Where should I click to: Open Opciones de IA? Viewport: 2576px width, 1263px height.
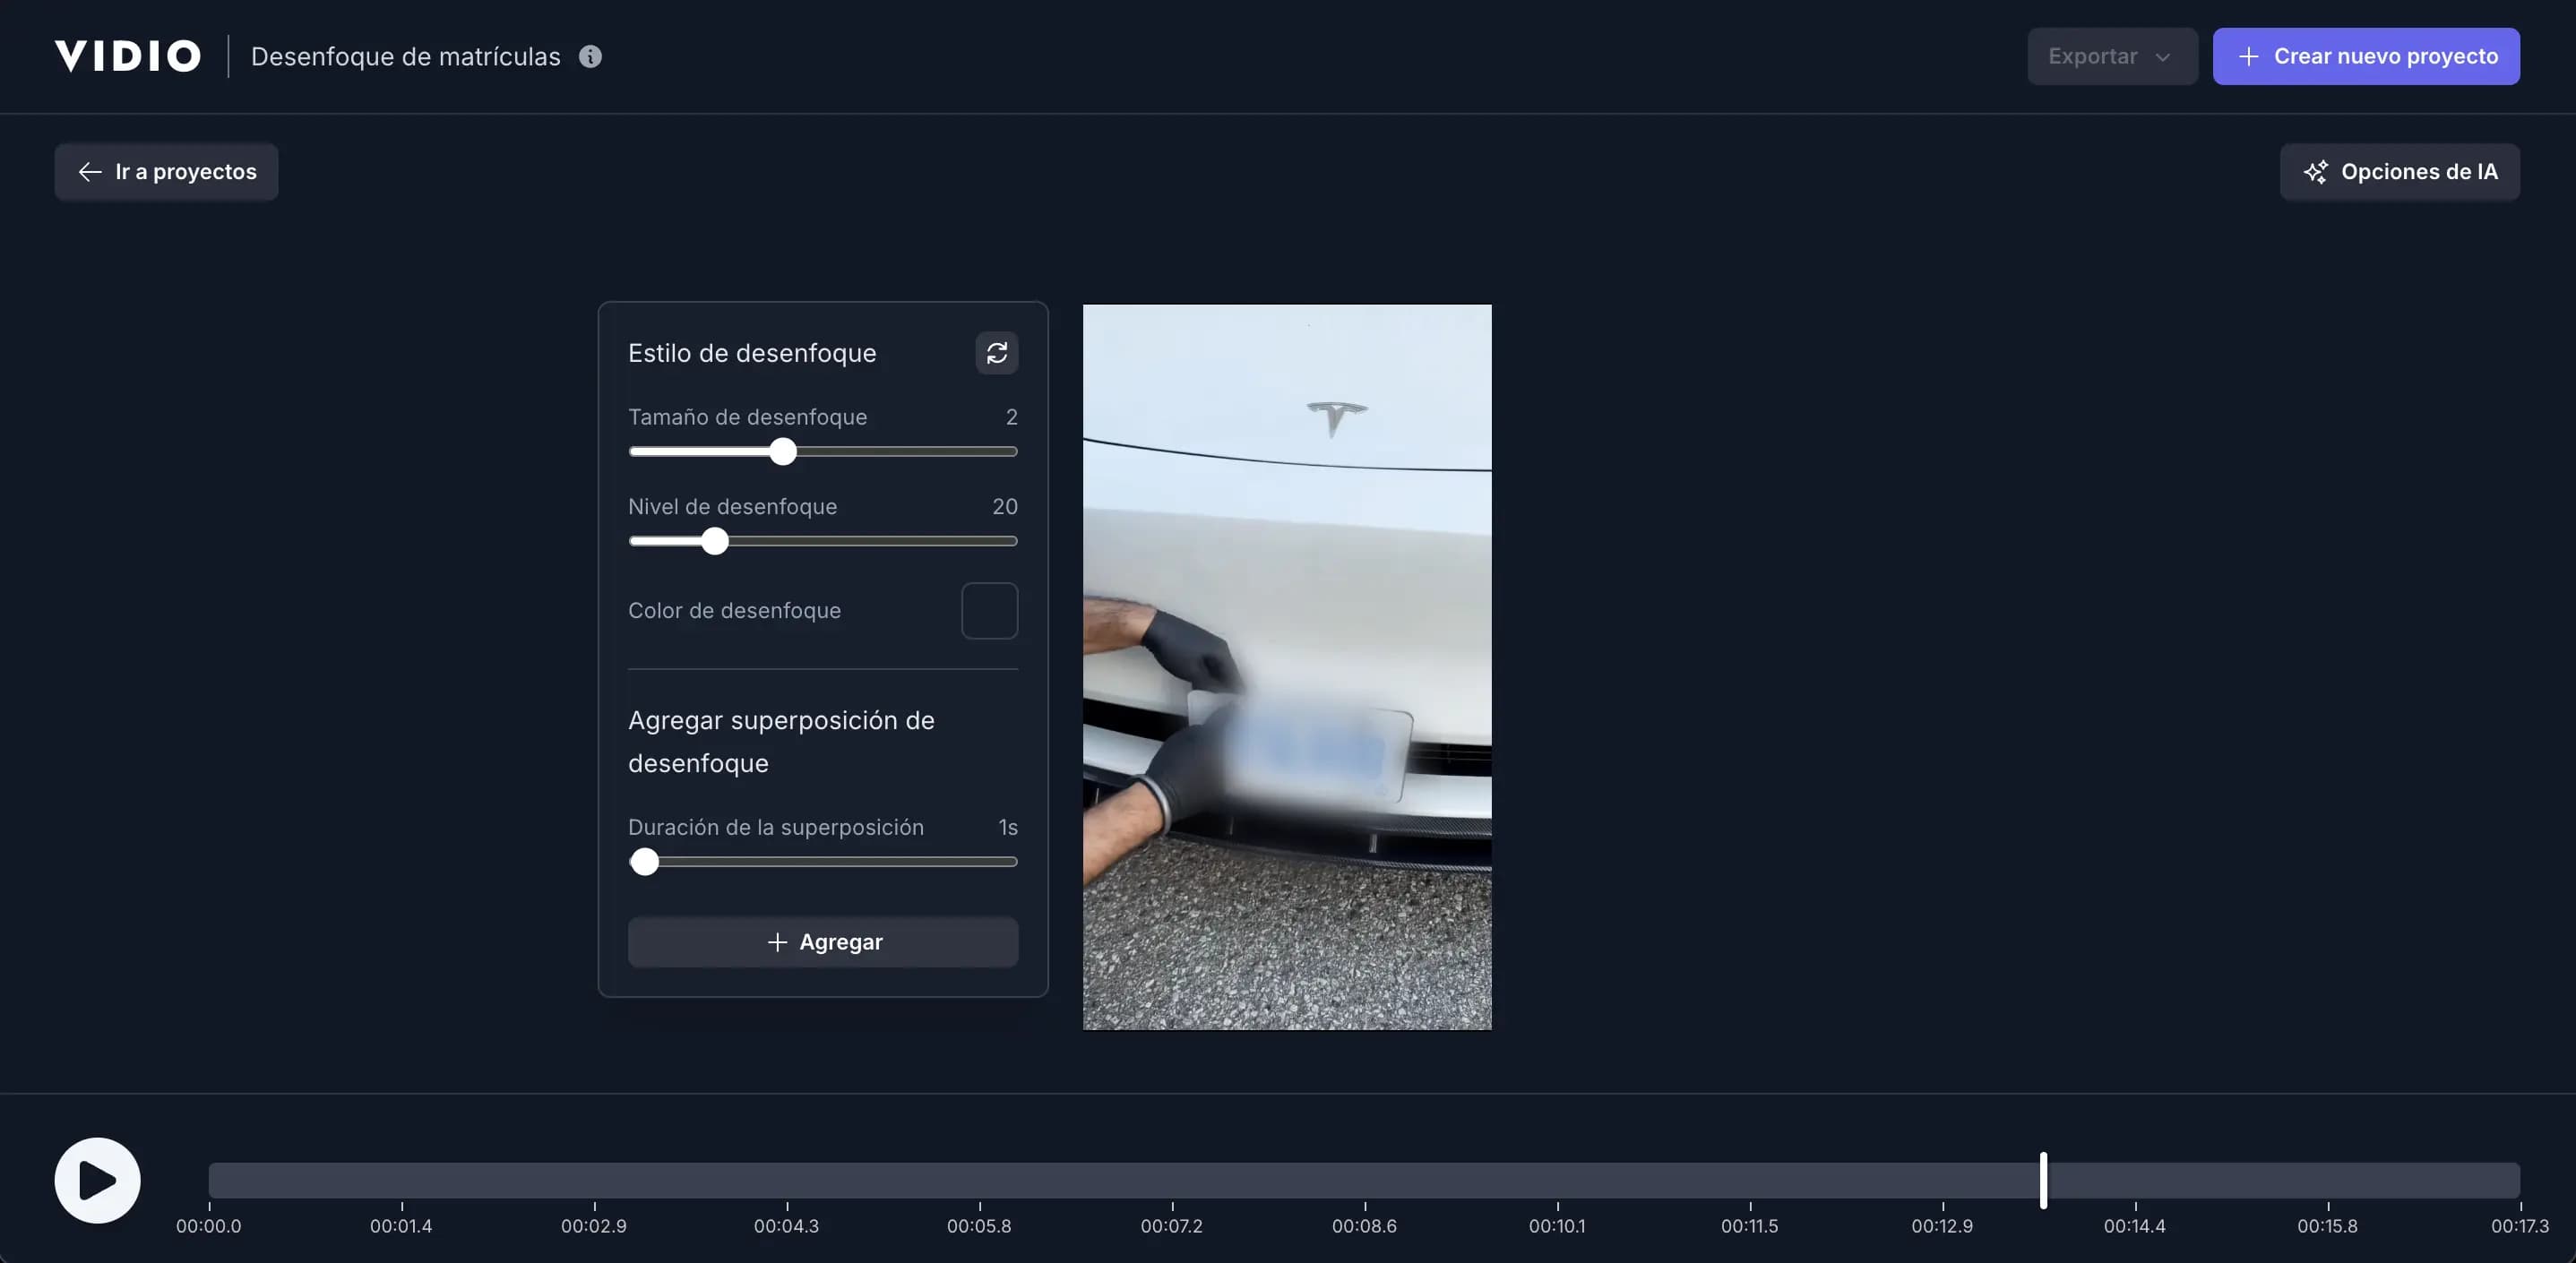[2400, 172]
